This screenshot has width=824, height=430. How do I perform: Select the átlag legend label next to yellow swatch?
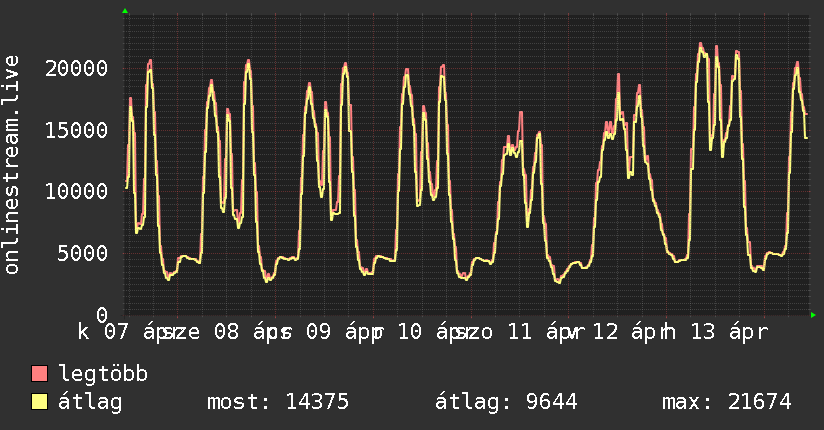tap(90, 402)
